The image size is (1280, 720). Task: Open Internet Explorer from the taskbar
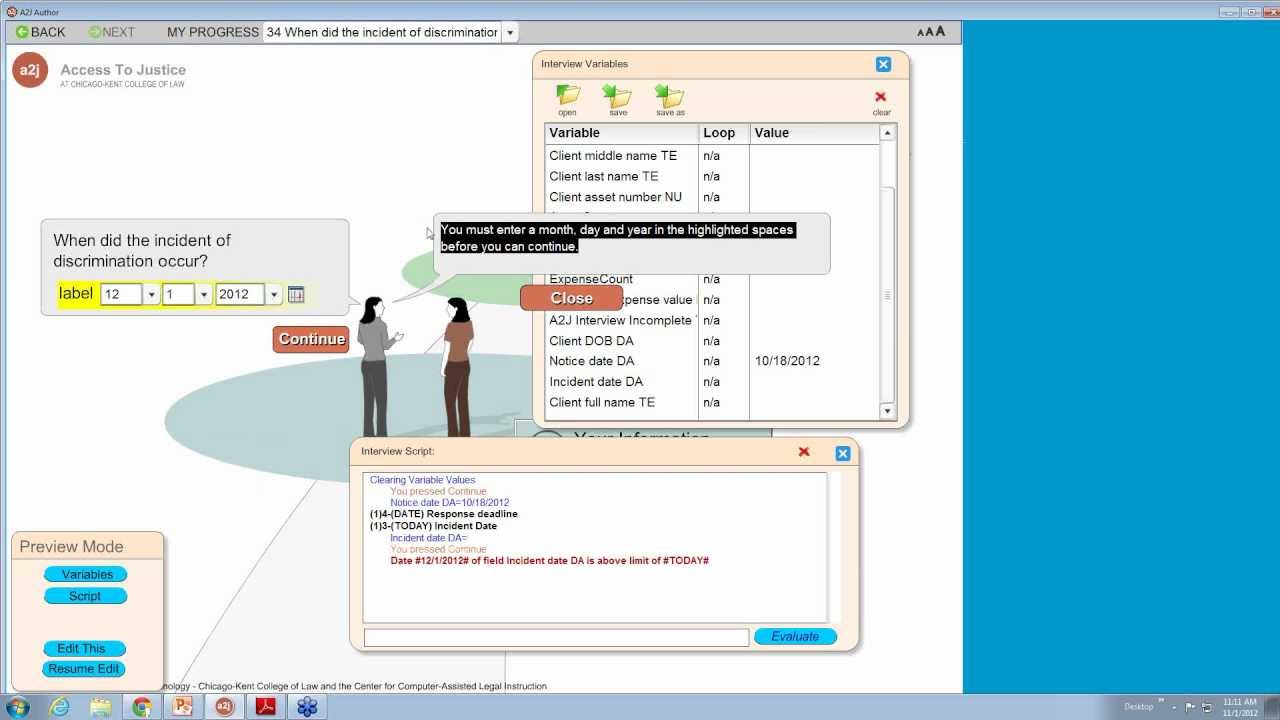[60, 707]
